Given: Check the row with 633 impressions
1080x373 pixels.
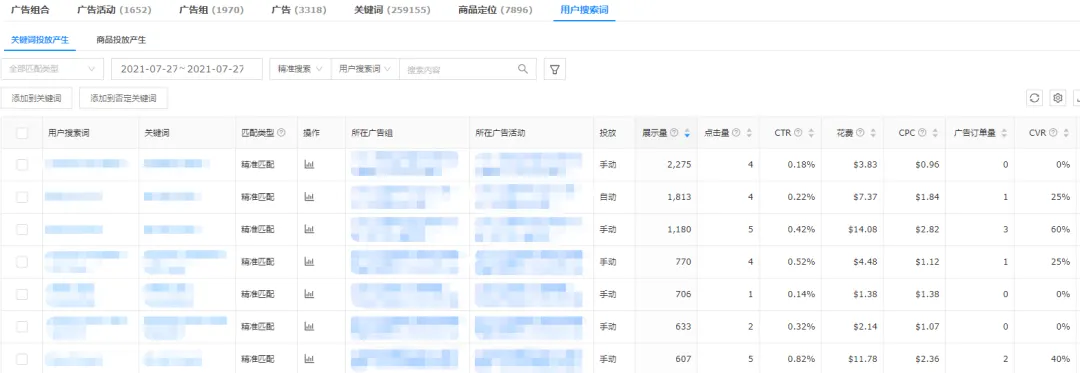Looking at the screenshot, I should [22, 327].
